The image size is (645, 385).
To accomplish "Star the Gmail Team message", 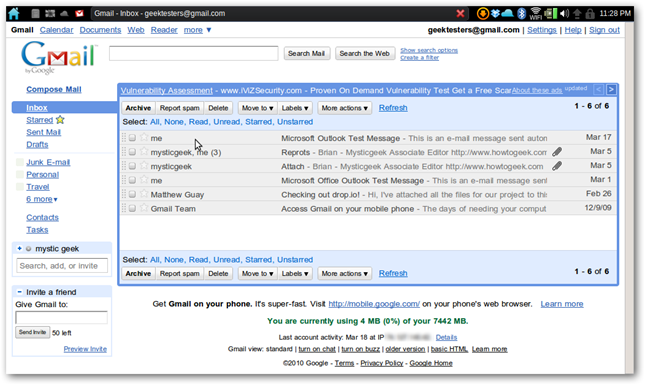I will (x=144, y=208).
